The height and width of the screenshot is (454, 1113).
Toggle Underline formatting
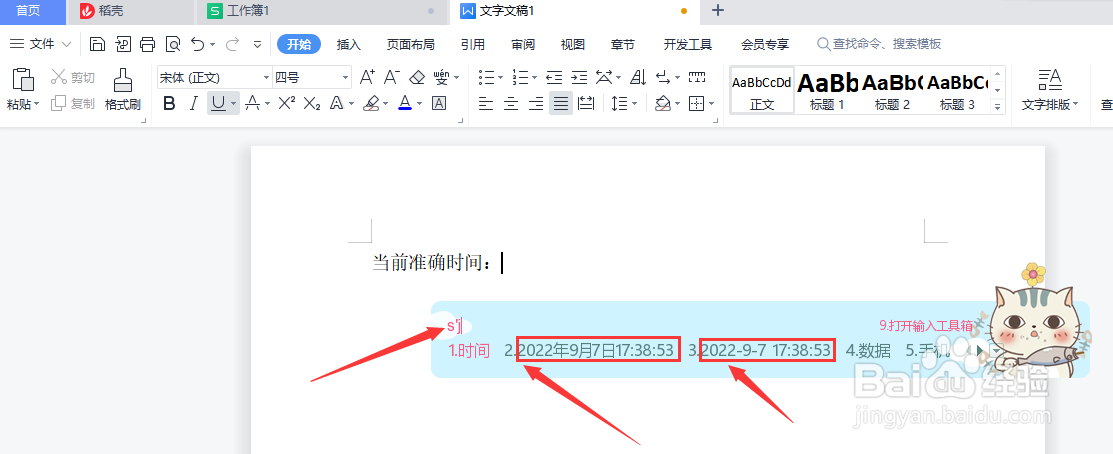pyautogui.click(x=218, y=104)
